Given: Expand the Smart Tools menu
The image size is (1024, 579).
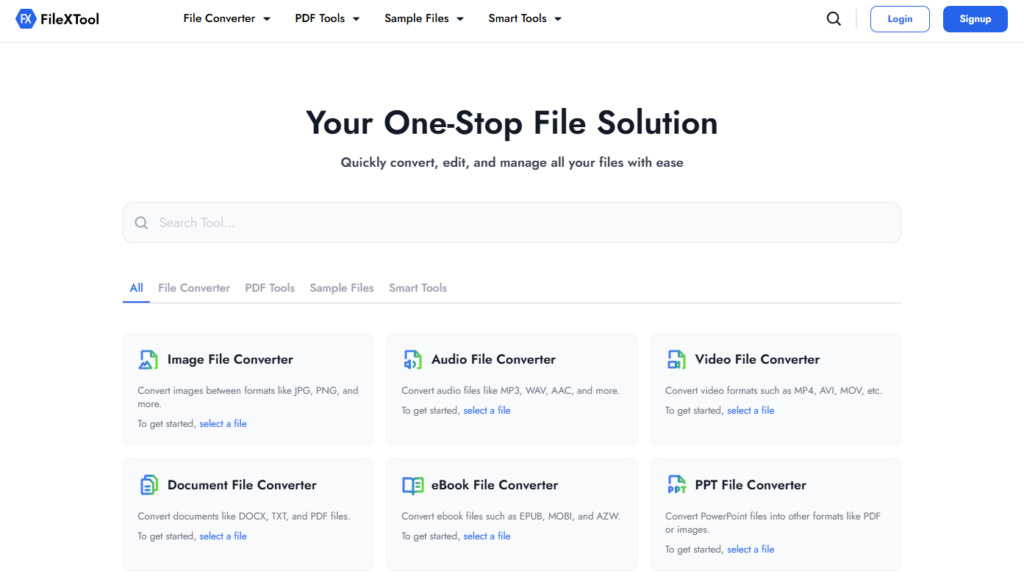Looking at the screenshot, I should (525, 18).
